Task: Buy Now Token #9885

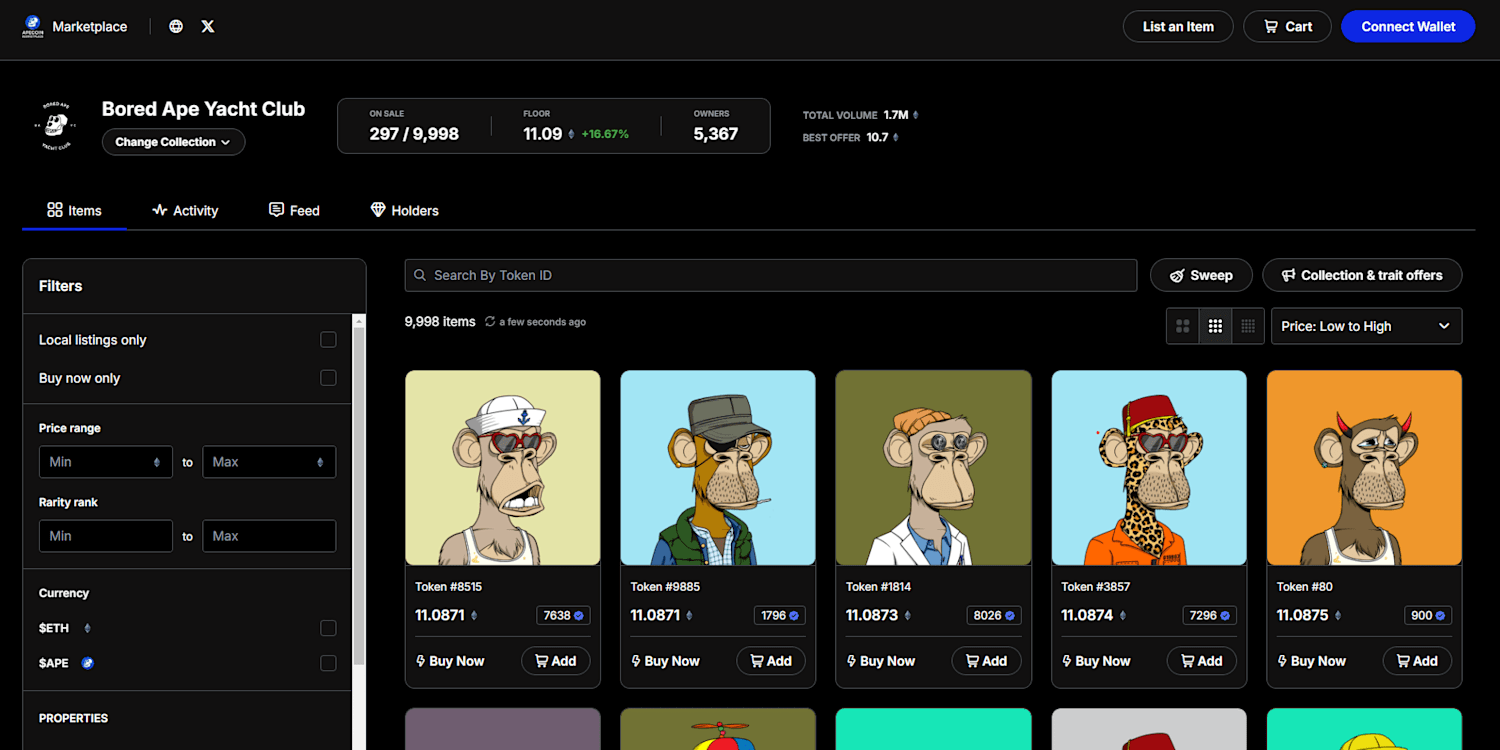Action: click(x=665, y=661)
